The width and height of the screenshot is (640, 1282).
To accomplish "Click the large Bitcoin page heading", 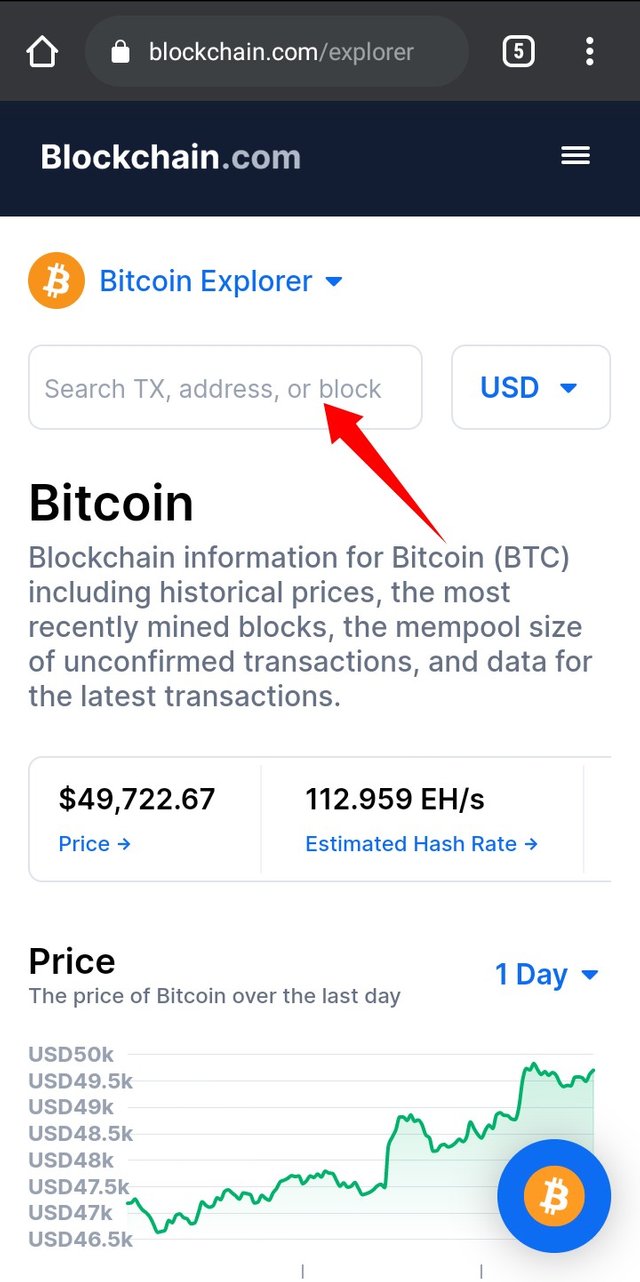I will pyautogui.click(x=111, y=503).
